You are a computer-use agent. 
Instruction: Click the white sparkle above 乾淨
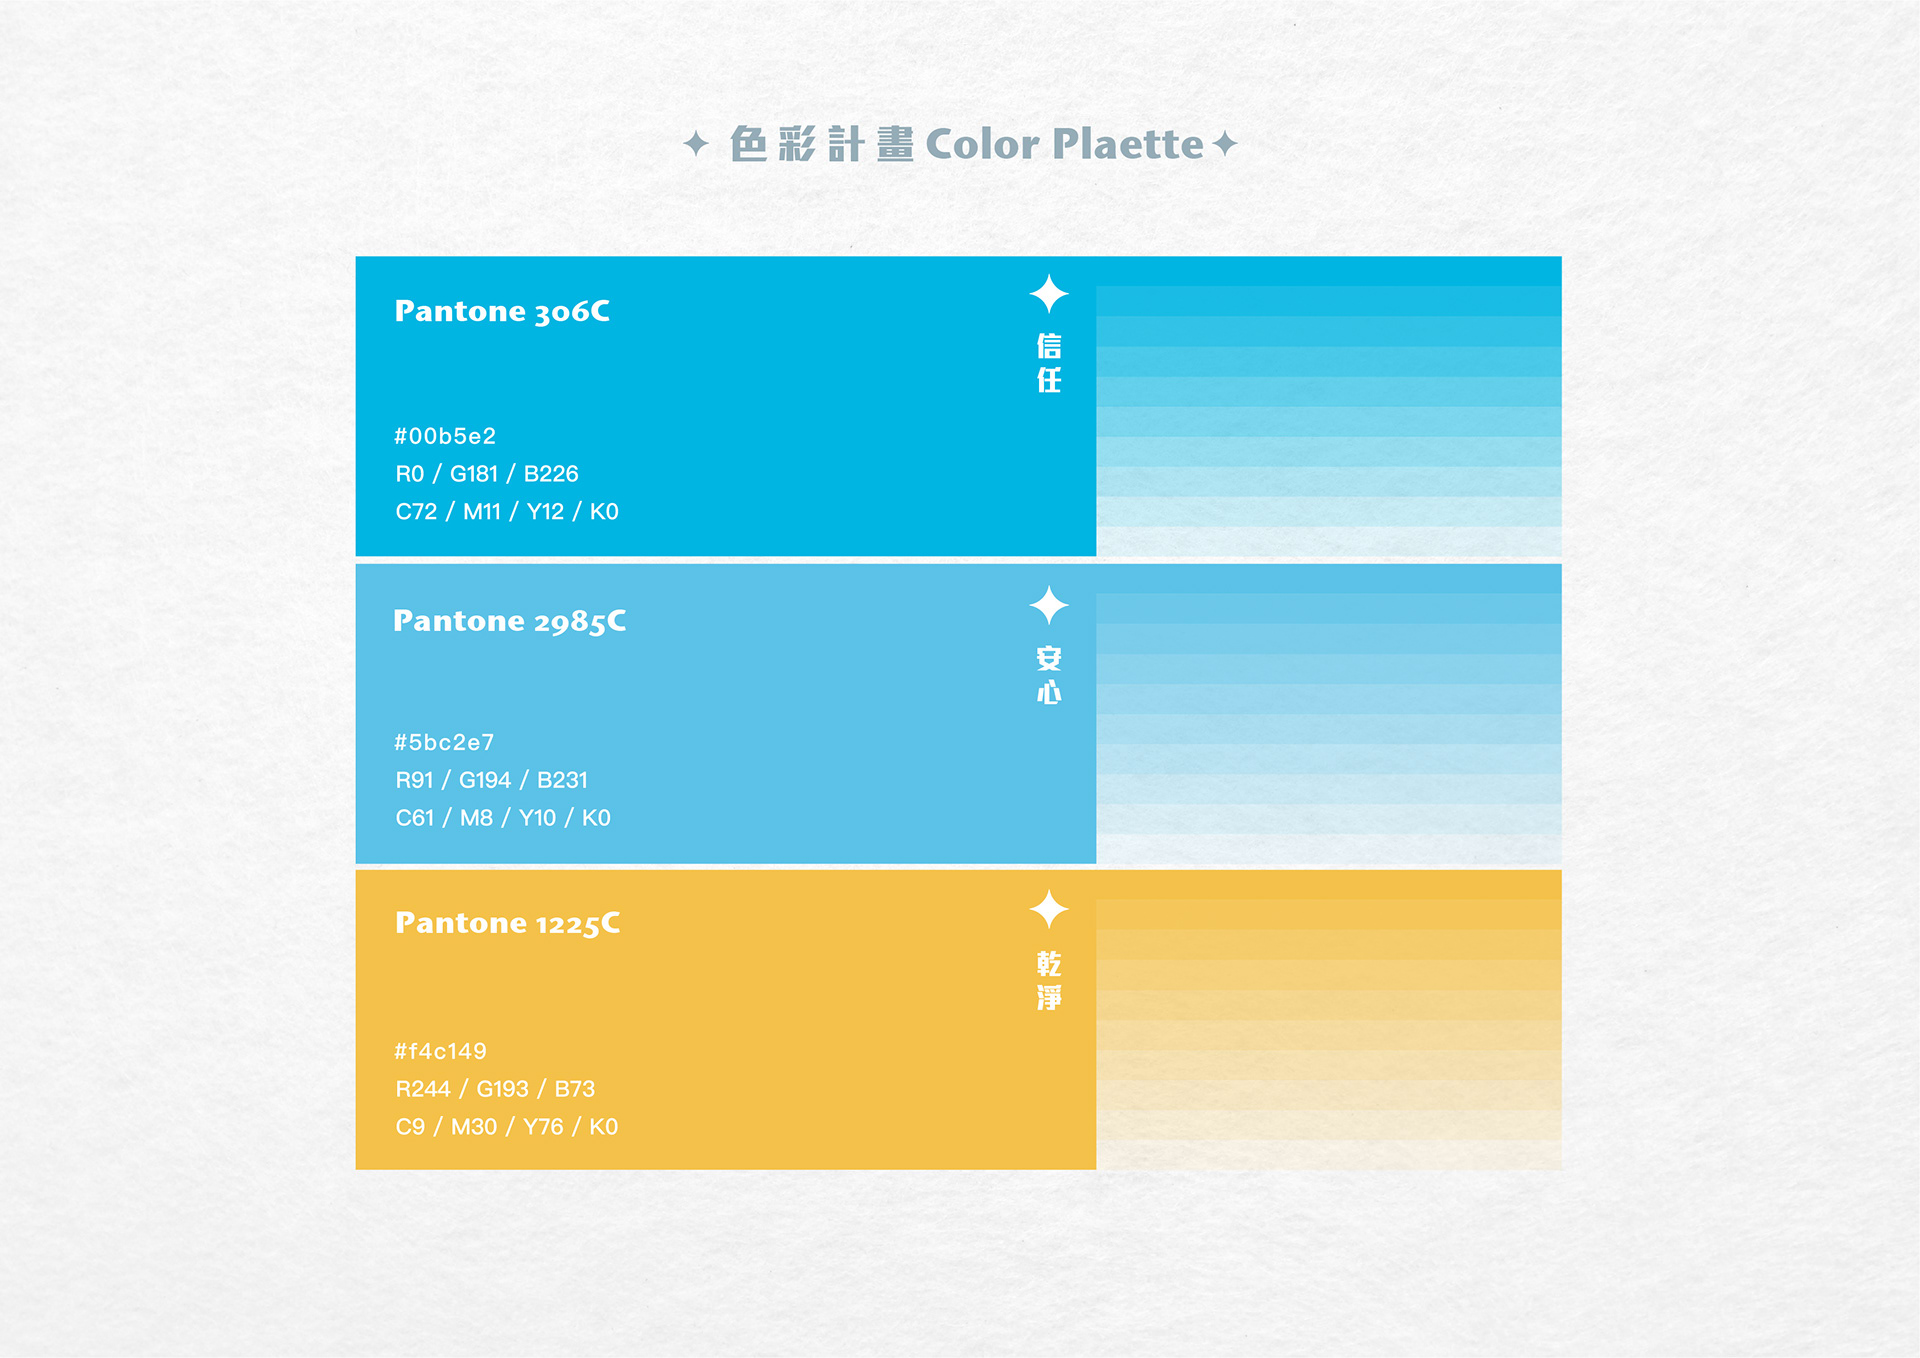pyautogui.click(x=1049, y=909)
